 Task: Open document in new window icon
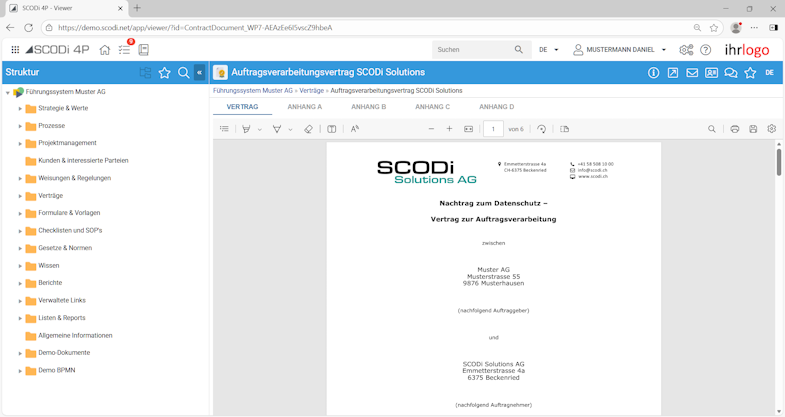click(x=673, y=73)
